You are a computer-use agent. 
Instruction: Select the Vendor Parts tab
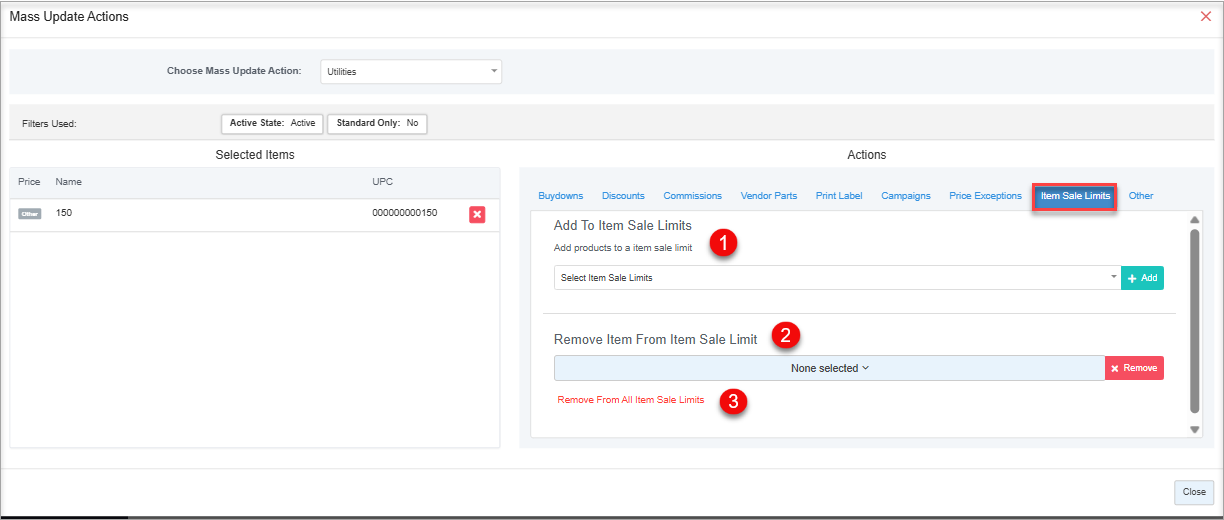pos(768,196)
